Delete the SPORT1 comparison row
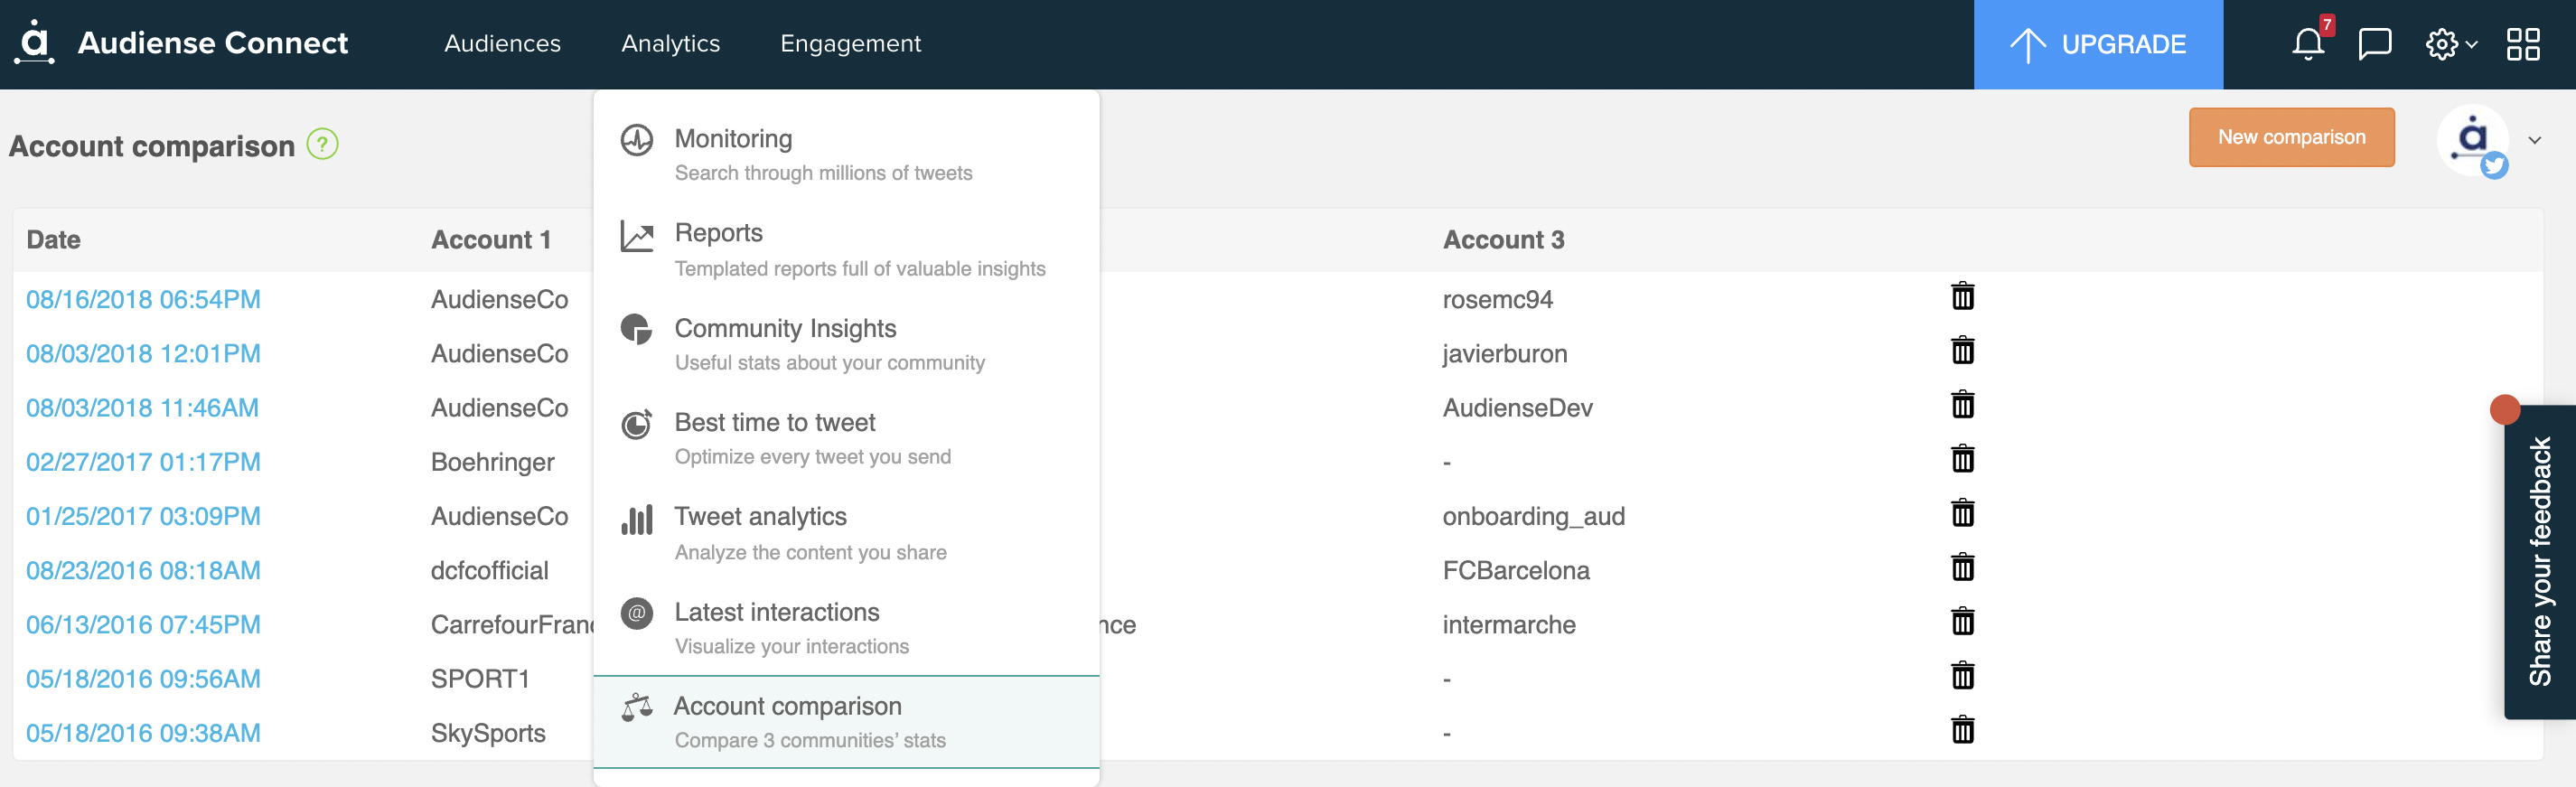Viewport: 2576px width, 787px height. pyautogui.click(x=1963, y=676)
